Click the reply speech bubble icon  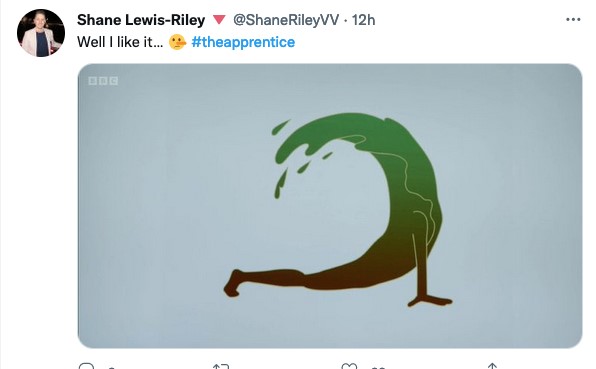point(86,366)
